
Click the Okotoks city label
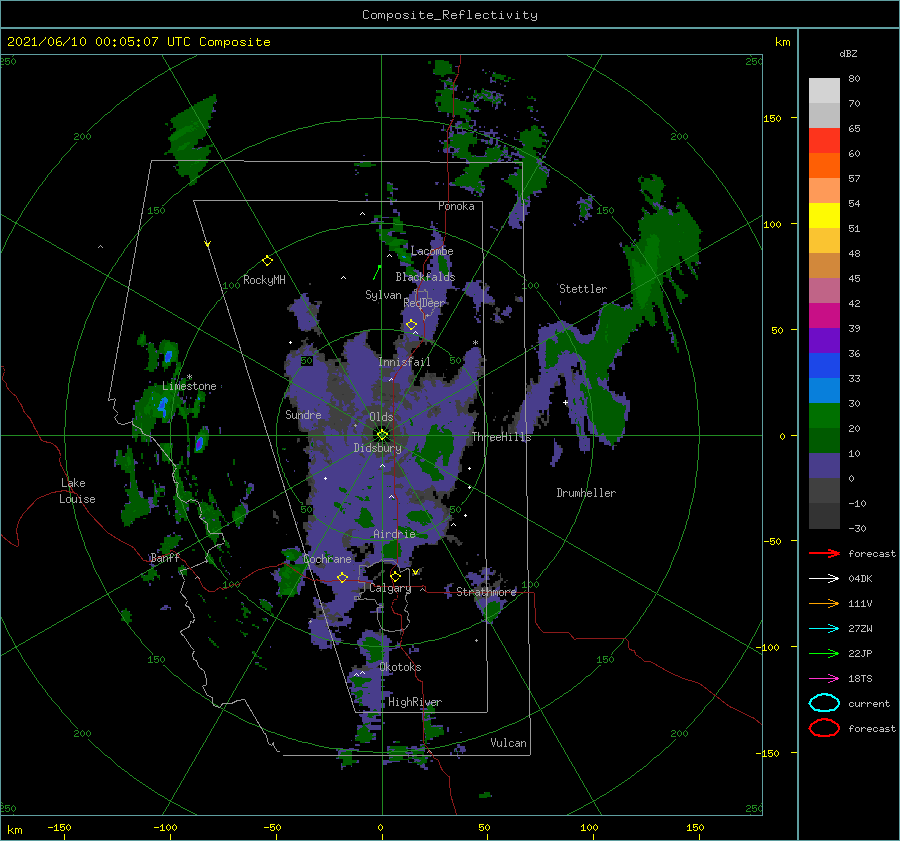pyautogui.click(x=400, y=667)
